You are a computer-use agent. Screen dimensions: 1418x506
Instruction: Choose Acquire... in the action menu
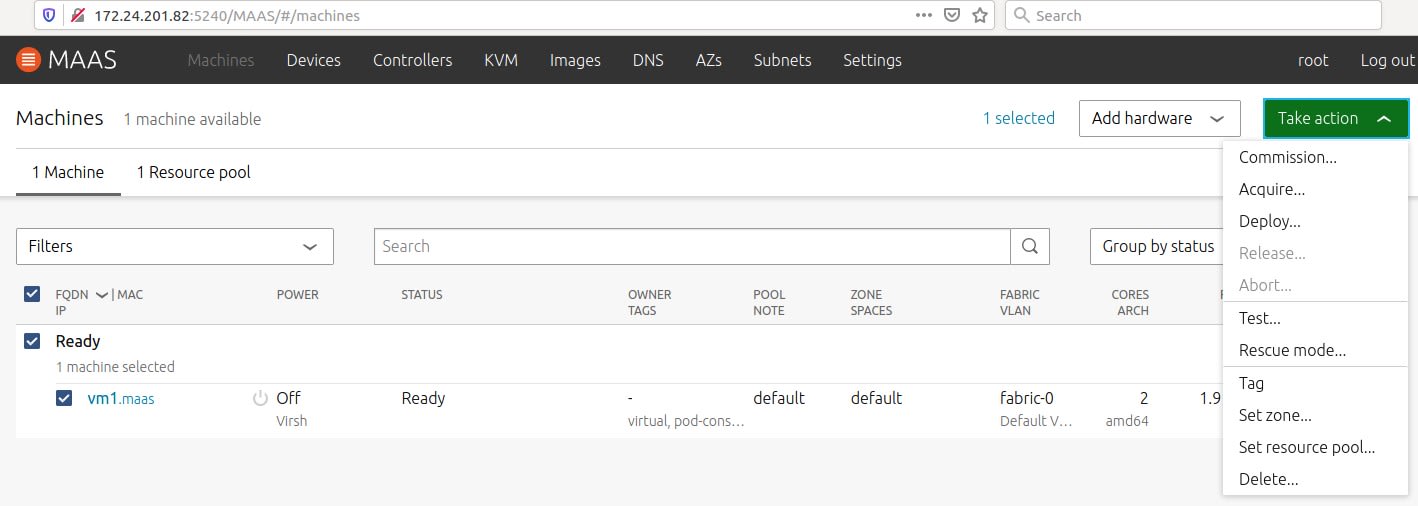pos(1315,189)
